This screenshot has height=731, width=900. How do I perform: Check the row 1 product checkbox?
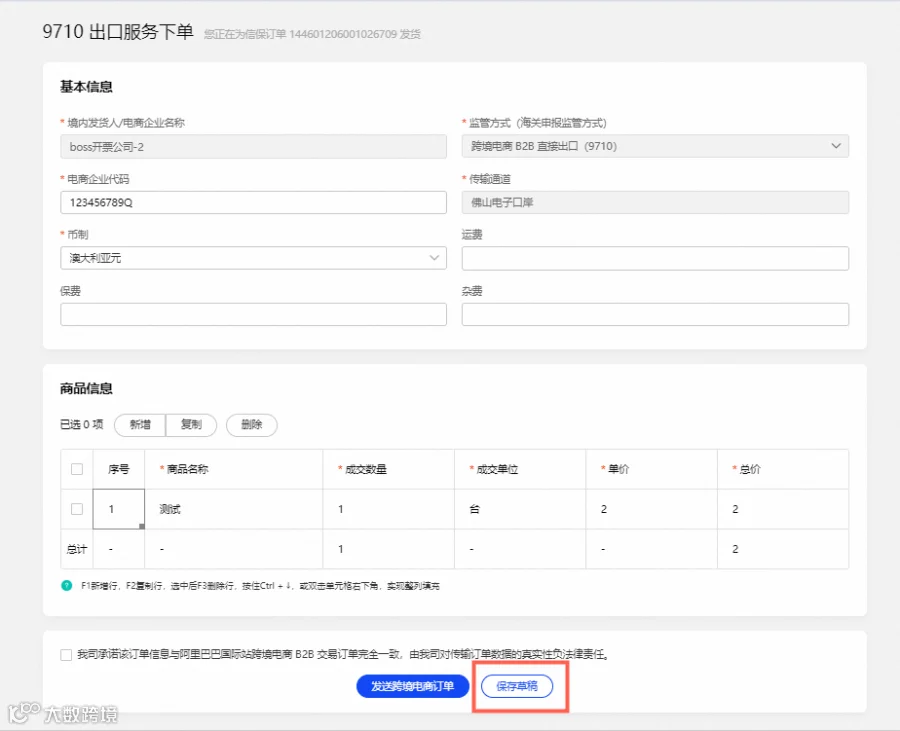coord(77,509)
